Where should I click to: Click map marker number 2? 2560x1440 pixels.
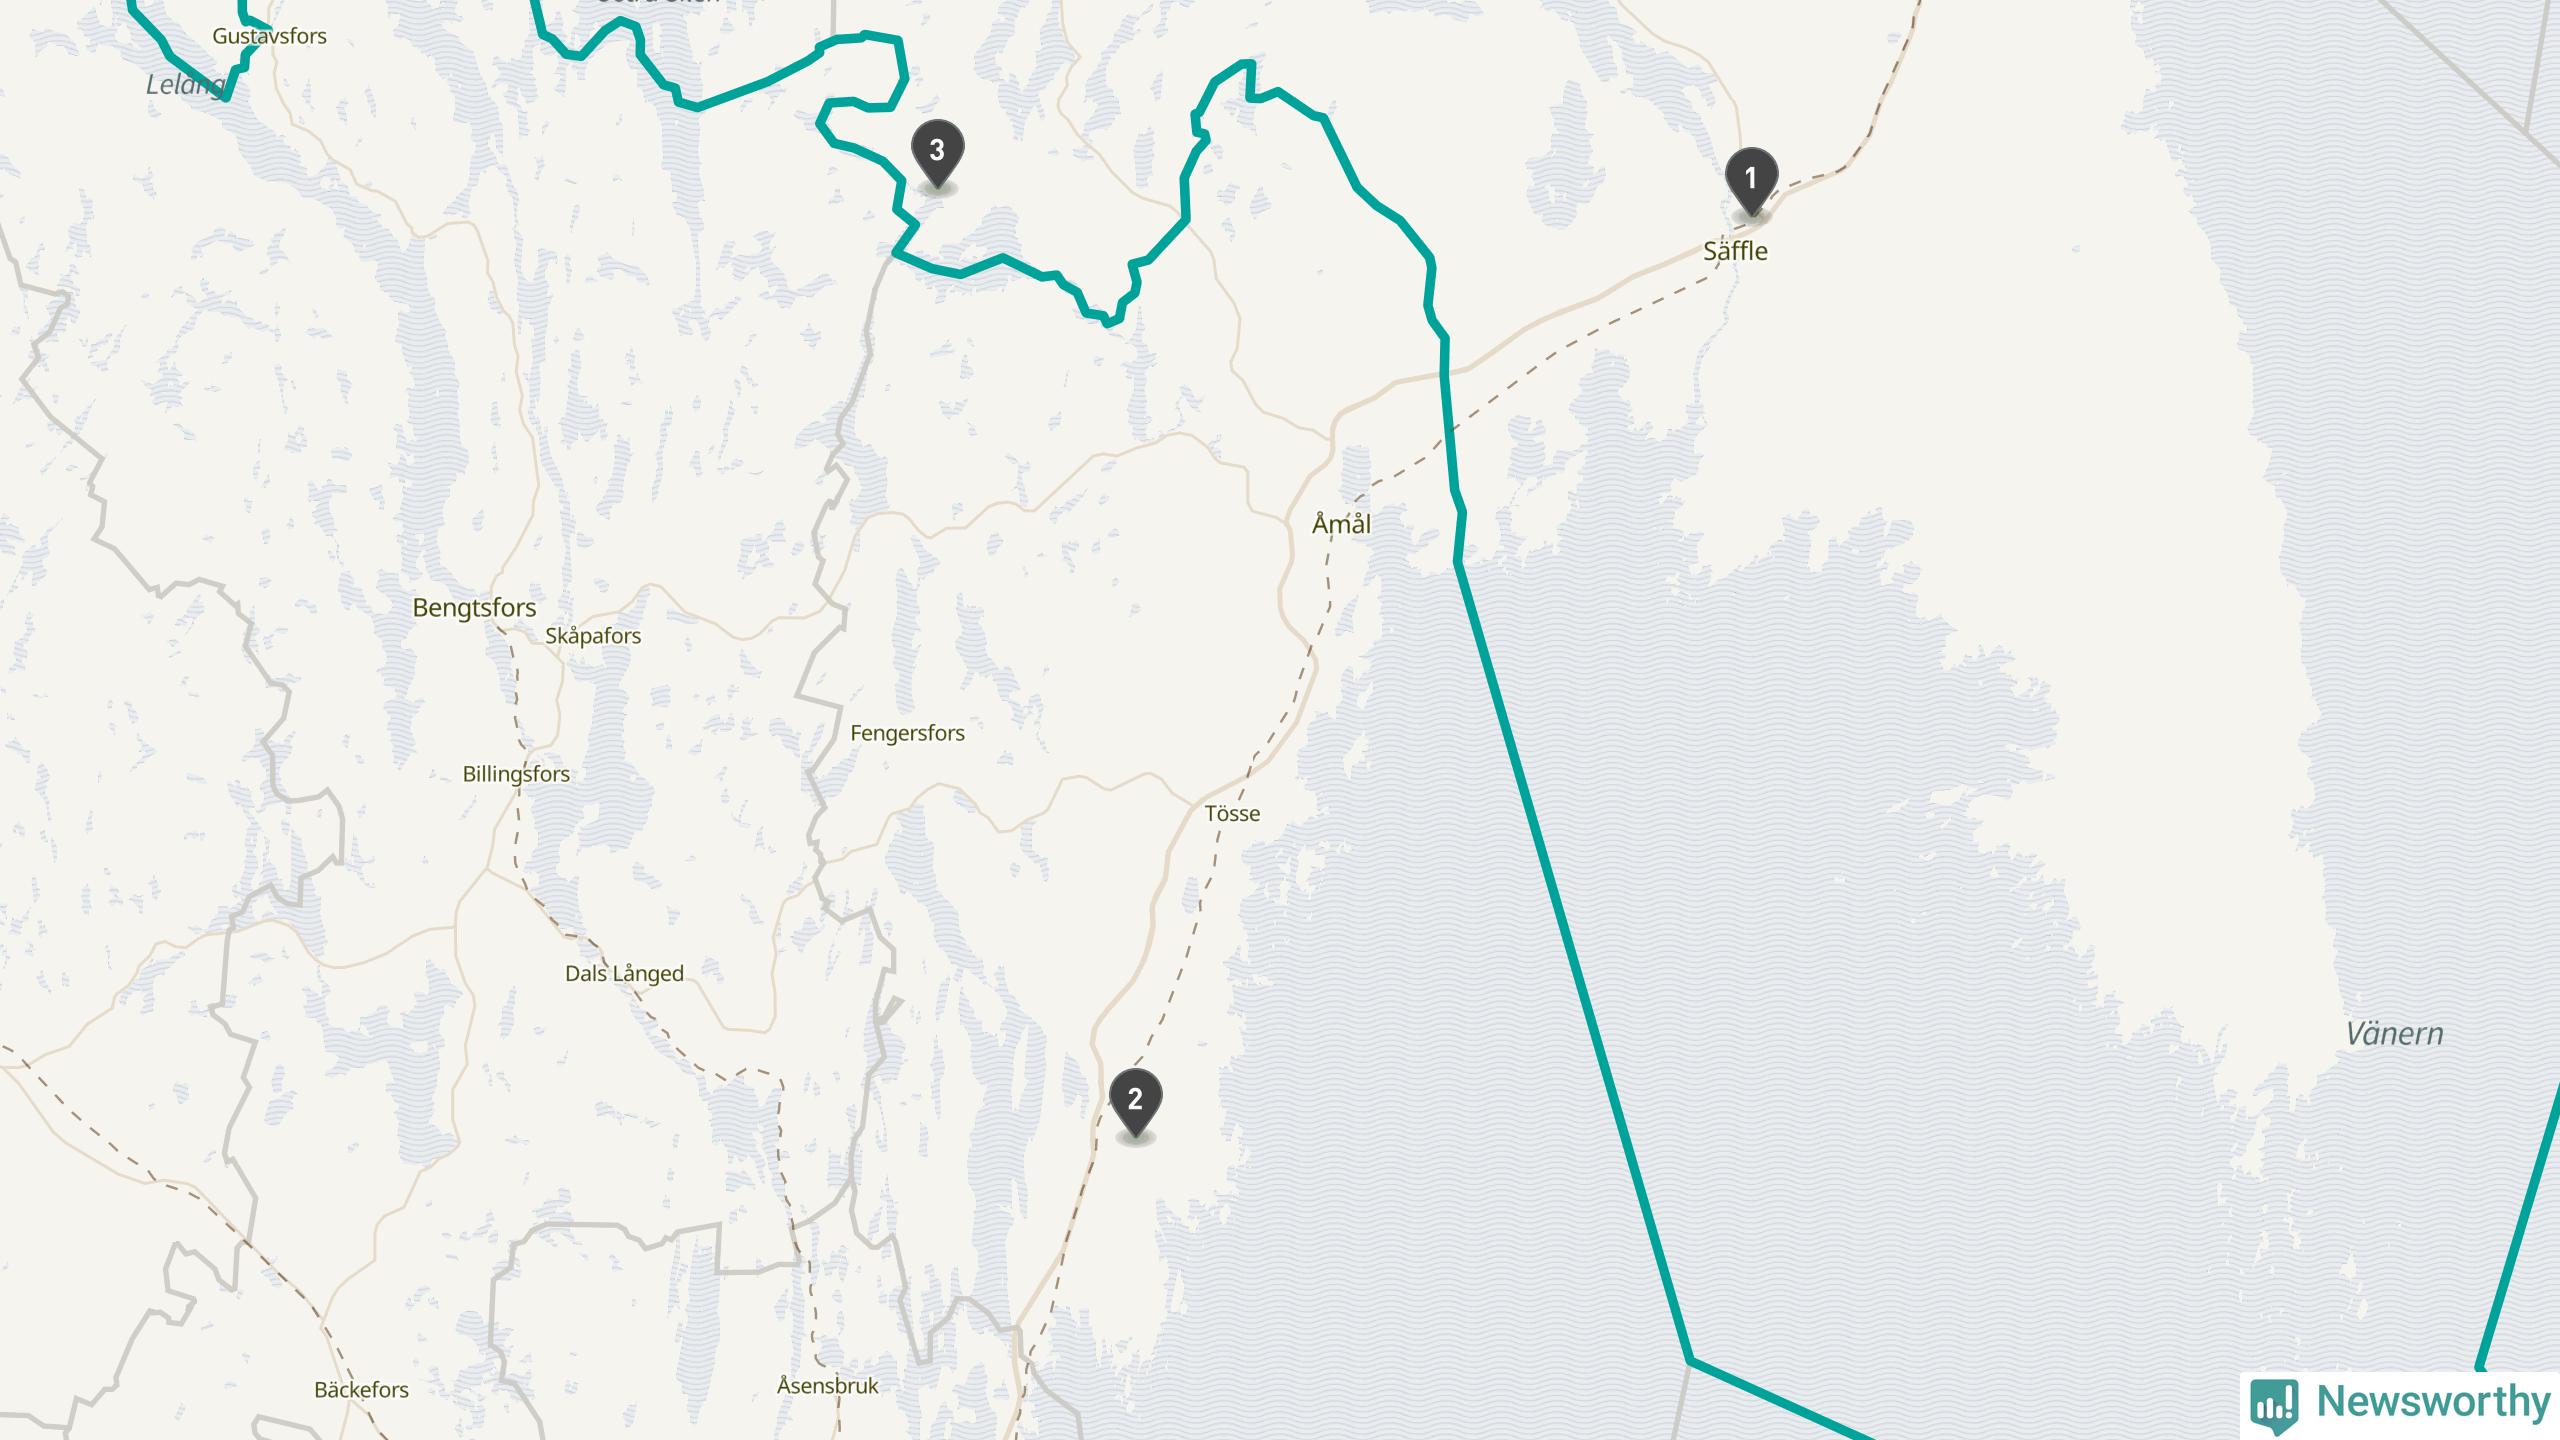1135,1102
